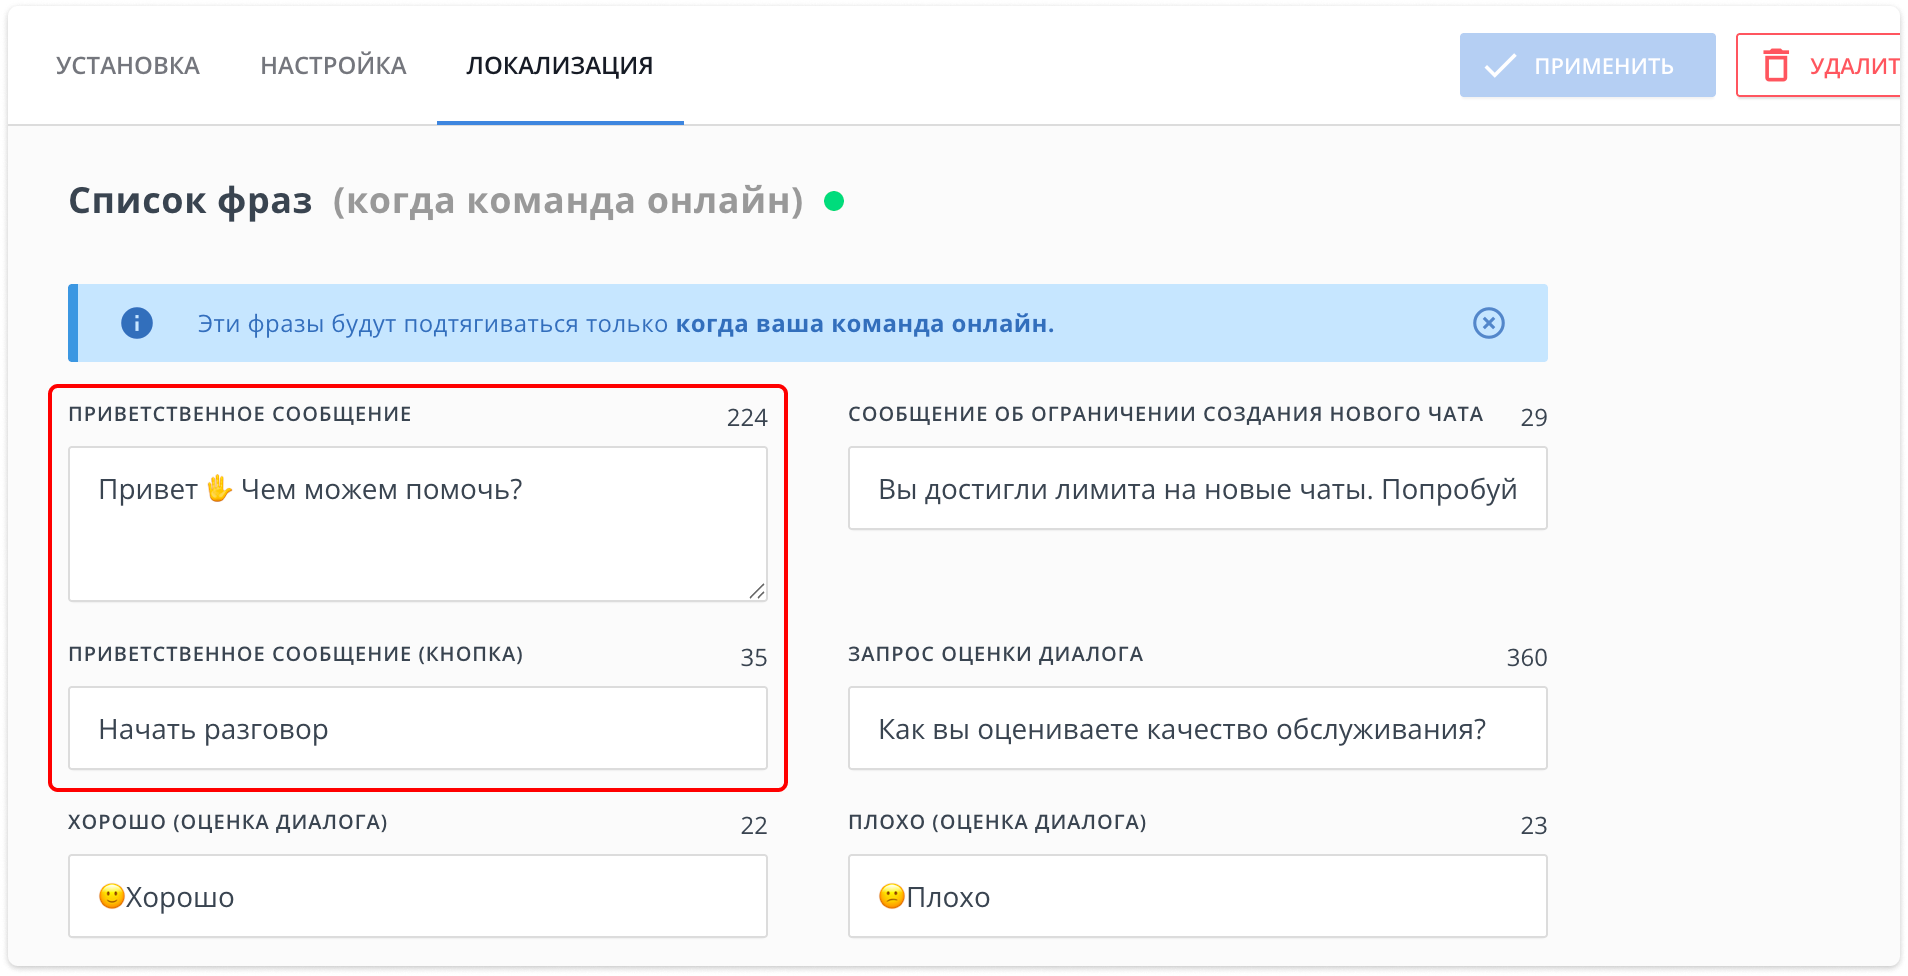
Task: Select the Начать разговор input field
Action: coord(417,728)
